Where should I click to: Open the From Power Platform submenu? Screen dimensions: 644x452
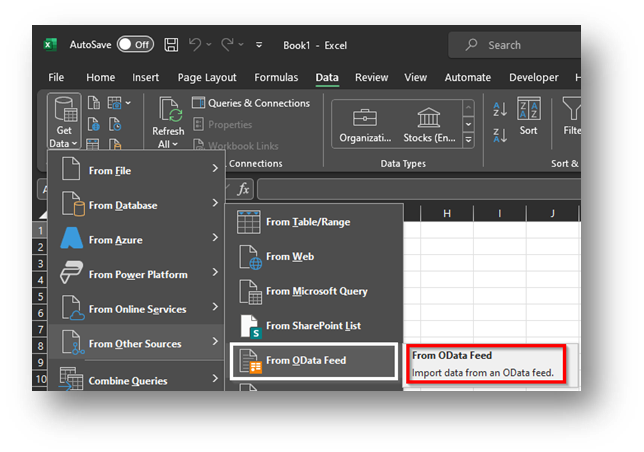[x=136, y=274]
